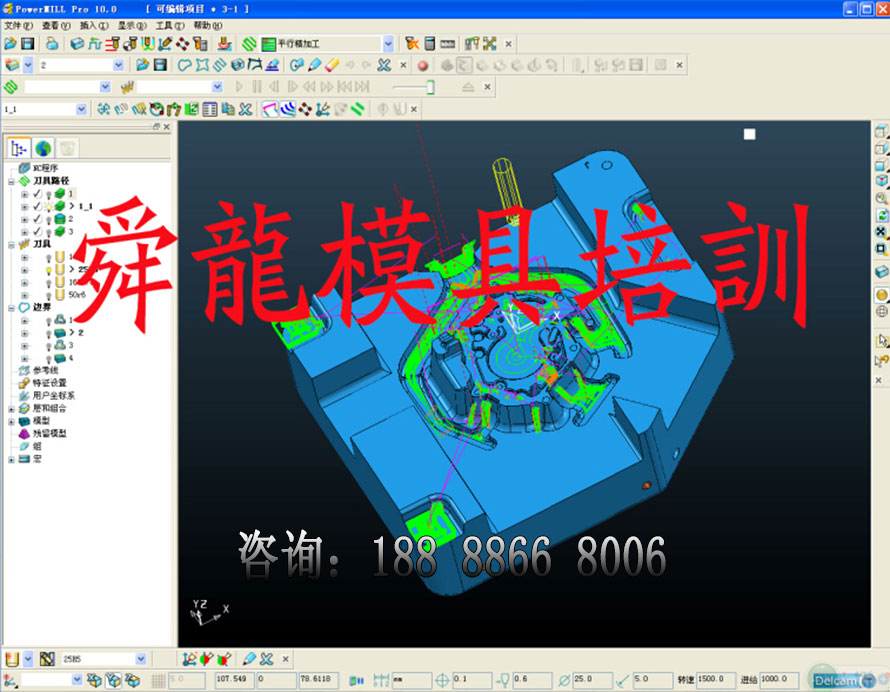Screen dimensions: 890x692
Task: Open the 插入 menu
Action: pyautogui.click(x=94, y=25)
